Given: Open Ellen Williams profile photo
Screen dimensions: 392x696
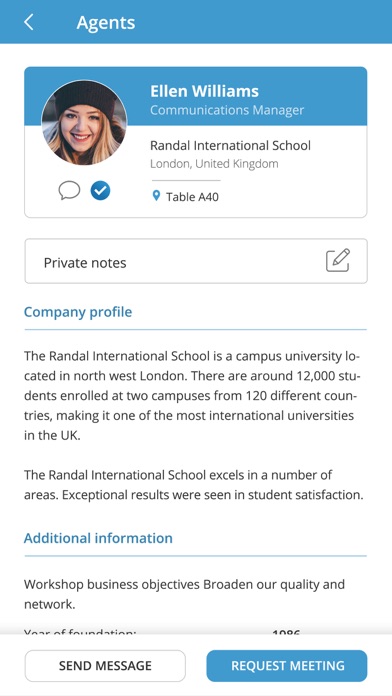Looking at the screenshot, I should coord(84,123).
